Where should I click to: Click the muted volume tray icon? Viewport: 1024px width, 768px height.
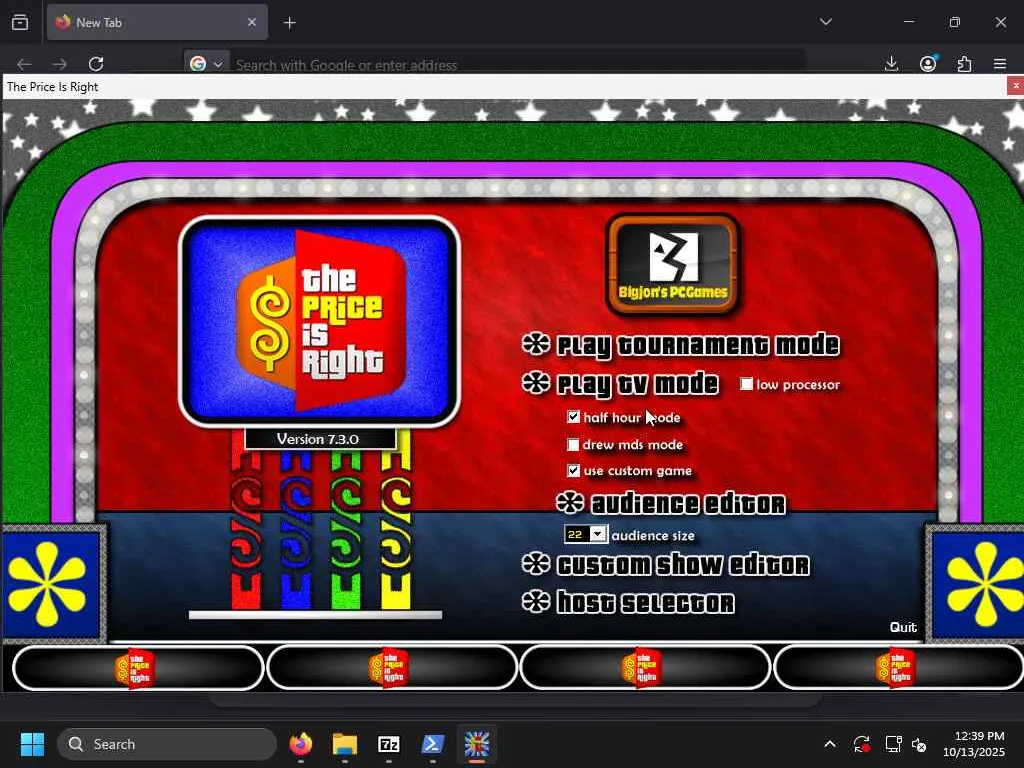tap(919, 744)
